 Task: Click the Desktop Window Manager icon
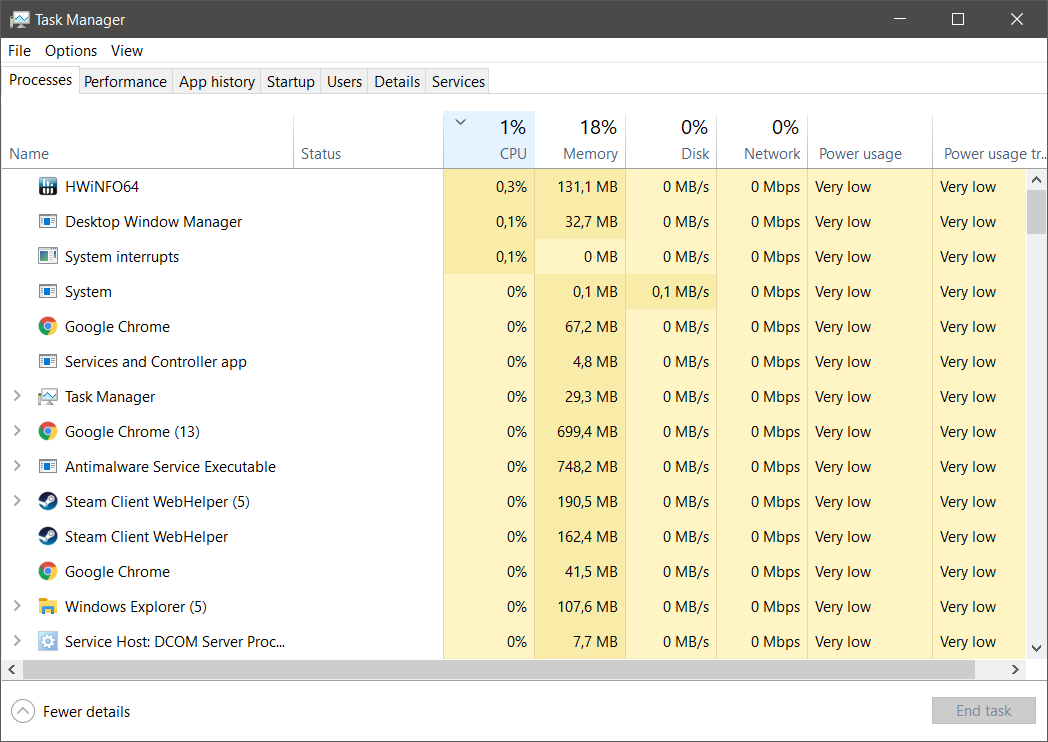point(47,222)
